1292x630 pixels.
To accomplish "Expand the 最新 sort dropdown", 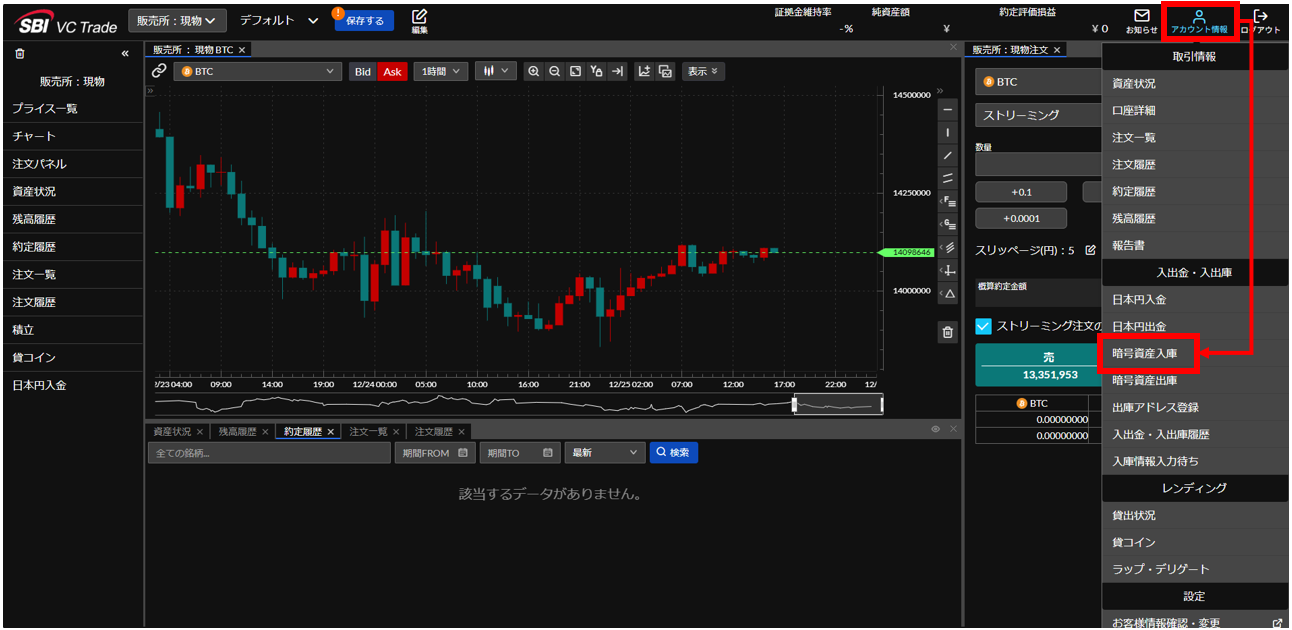I will click(x=604, y=453).
